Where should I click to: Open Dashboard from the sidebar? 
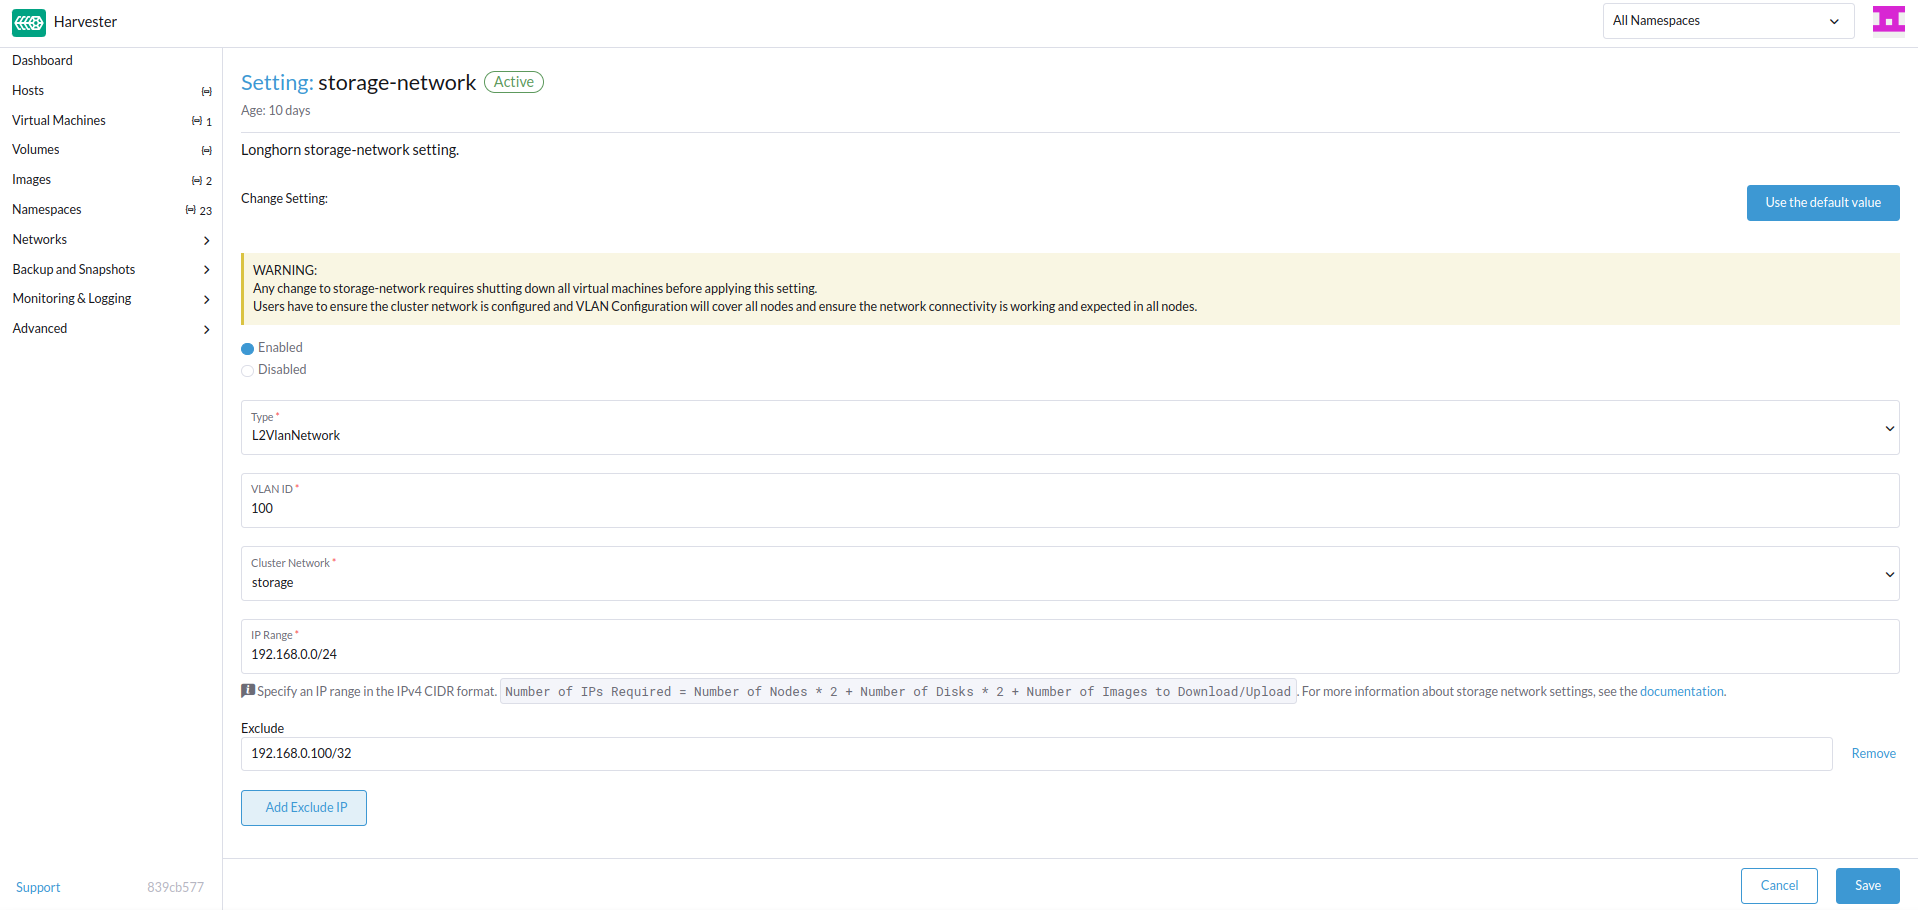(43, 61)
